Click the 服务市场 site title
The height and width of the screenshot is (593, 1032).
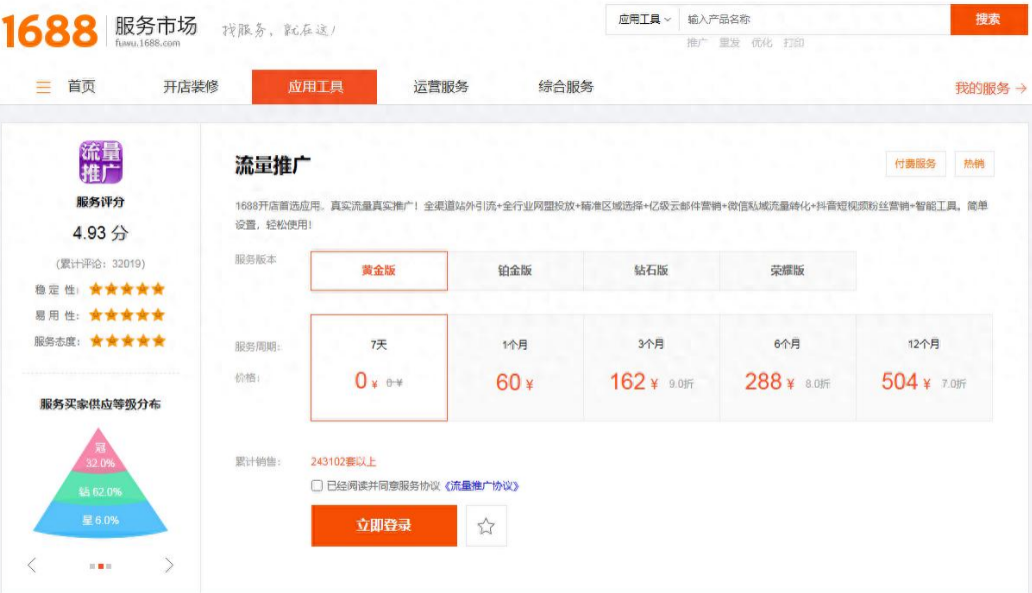coord(156,26)
